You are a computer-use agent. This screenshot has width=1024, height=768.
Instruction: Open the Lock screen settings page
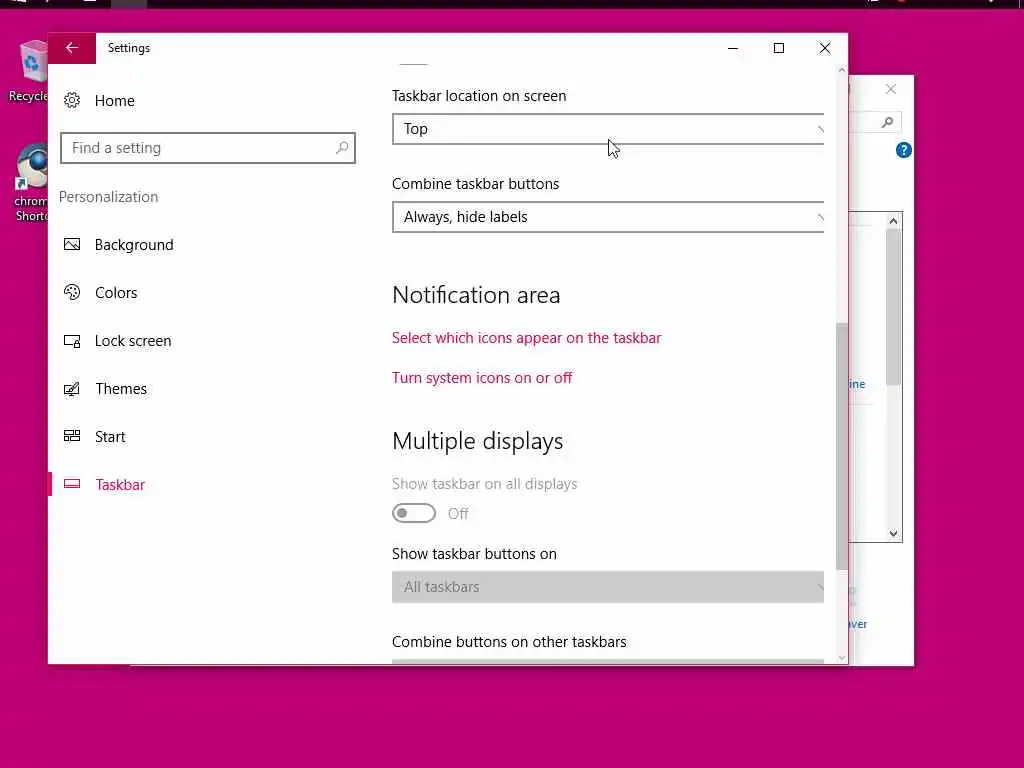(x=133, y=341)
